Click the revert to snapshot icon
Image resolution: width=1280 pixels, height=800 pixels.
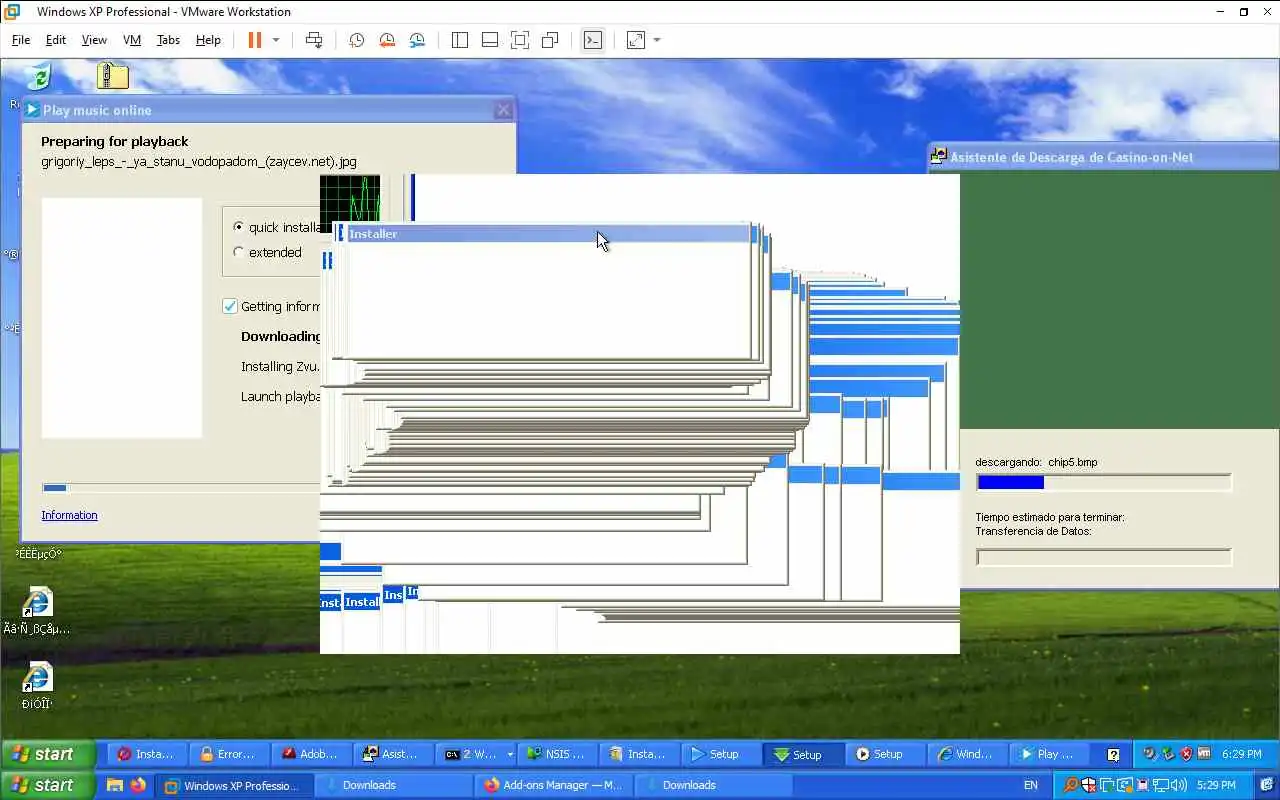tap(387, 40)
